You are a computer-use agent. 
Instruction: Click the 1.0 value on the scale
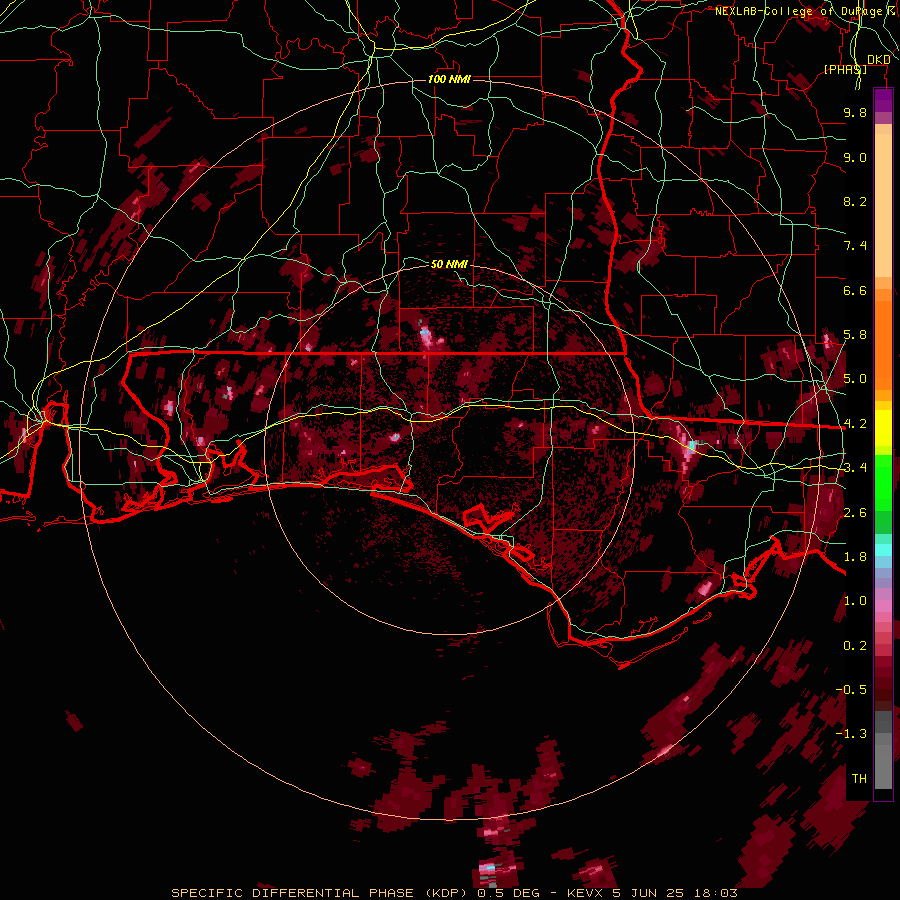click(x=855, y=601)
